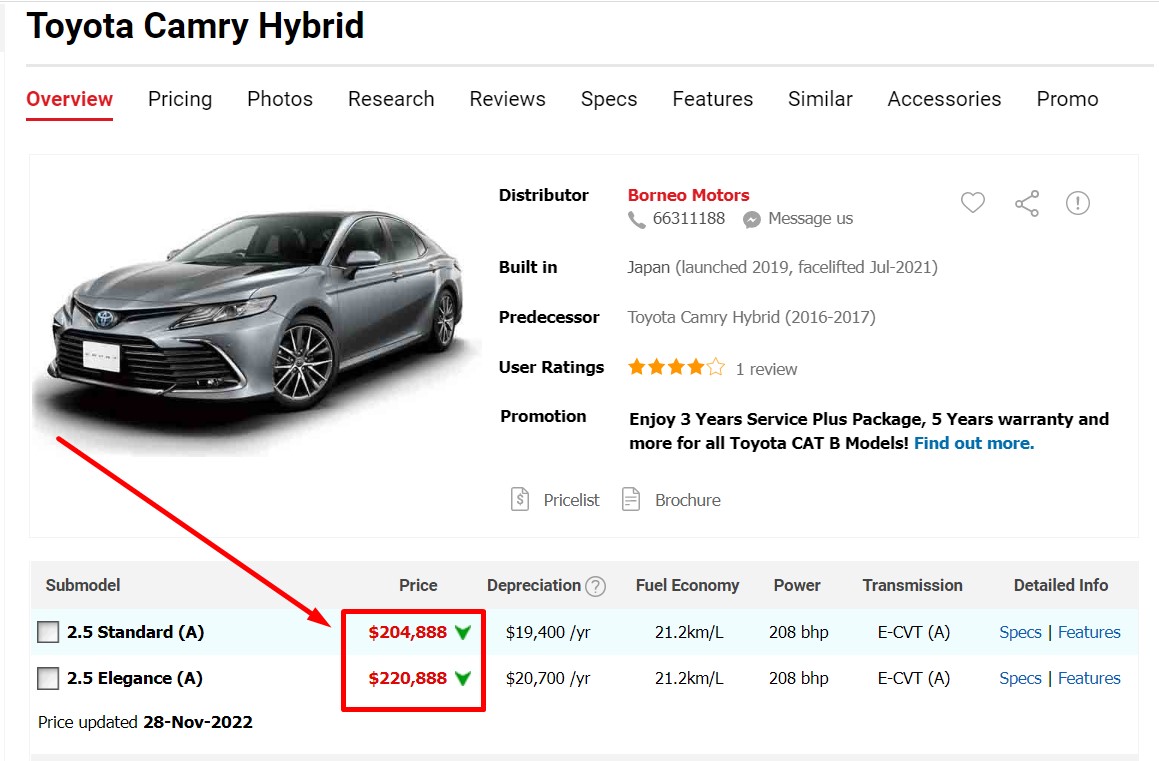Open Specs link for 2.5 Elegance (A)
Viewport: 1159px width, 761px height.
pyautogui.click(x=1020, y=678)
